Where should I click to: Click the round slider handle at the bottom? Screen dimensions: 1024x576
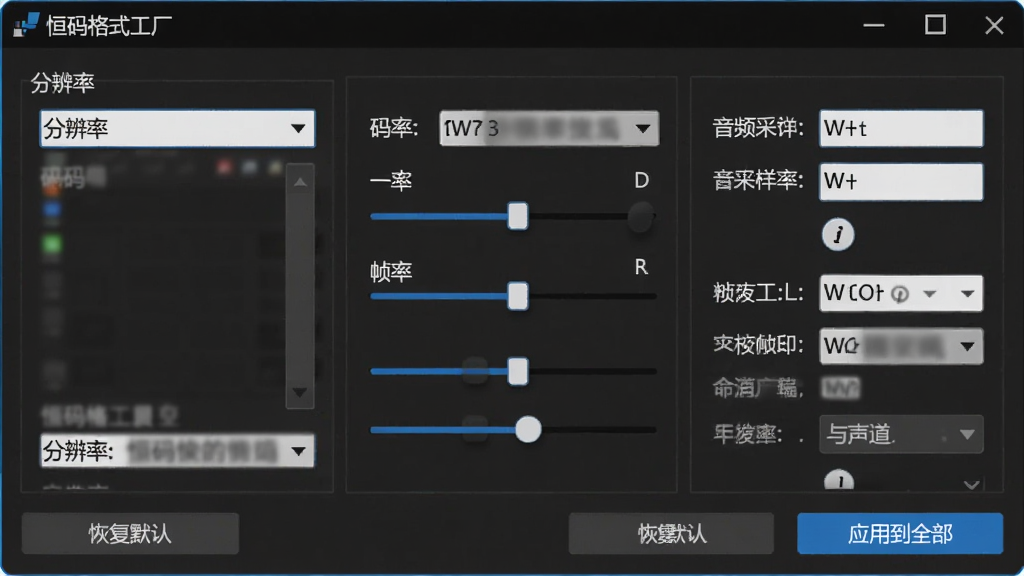click(528, 430)
